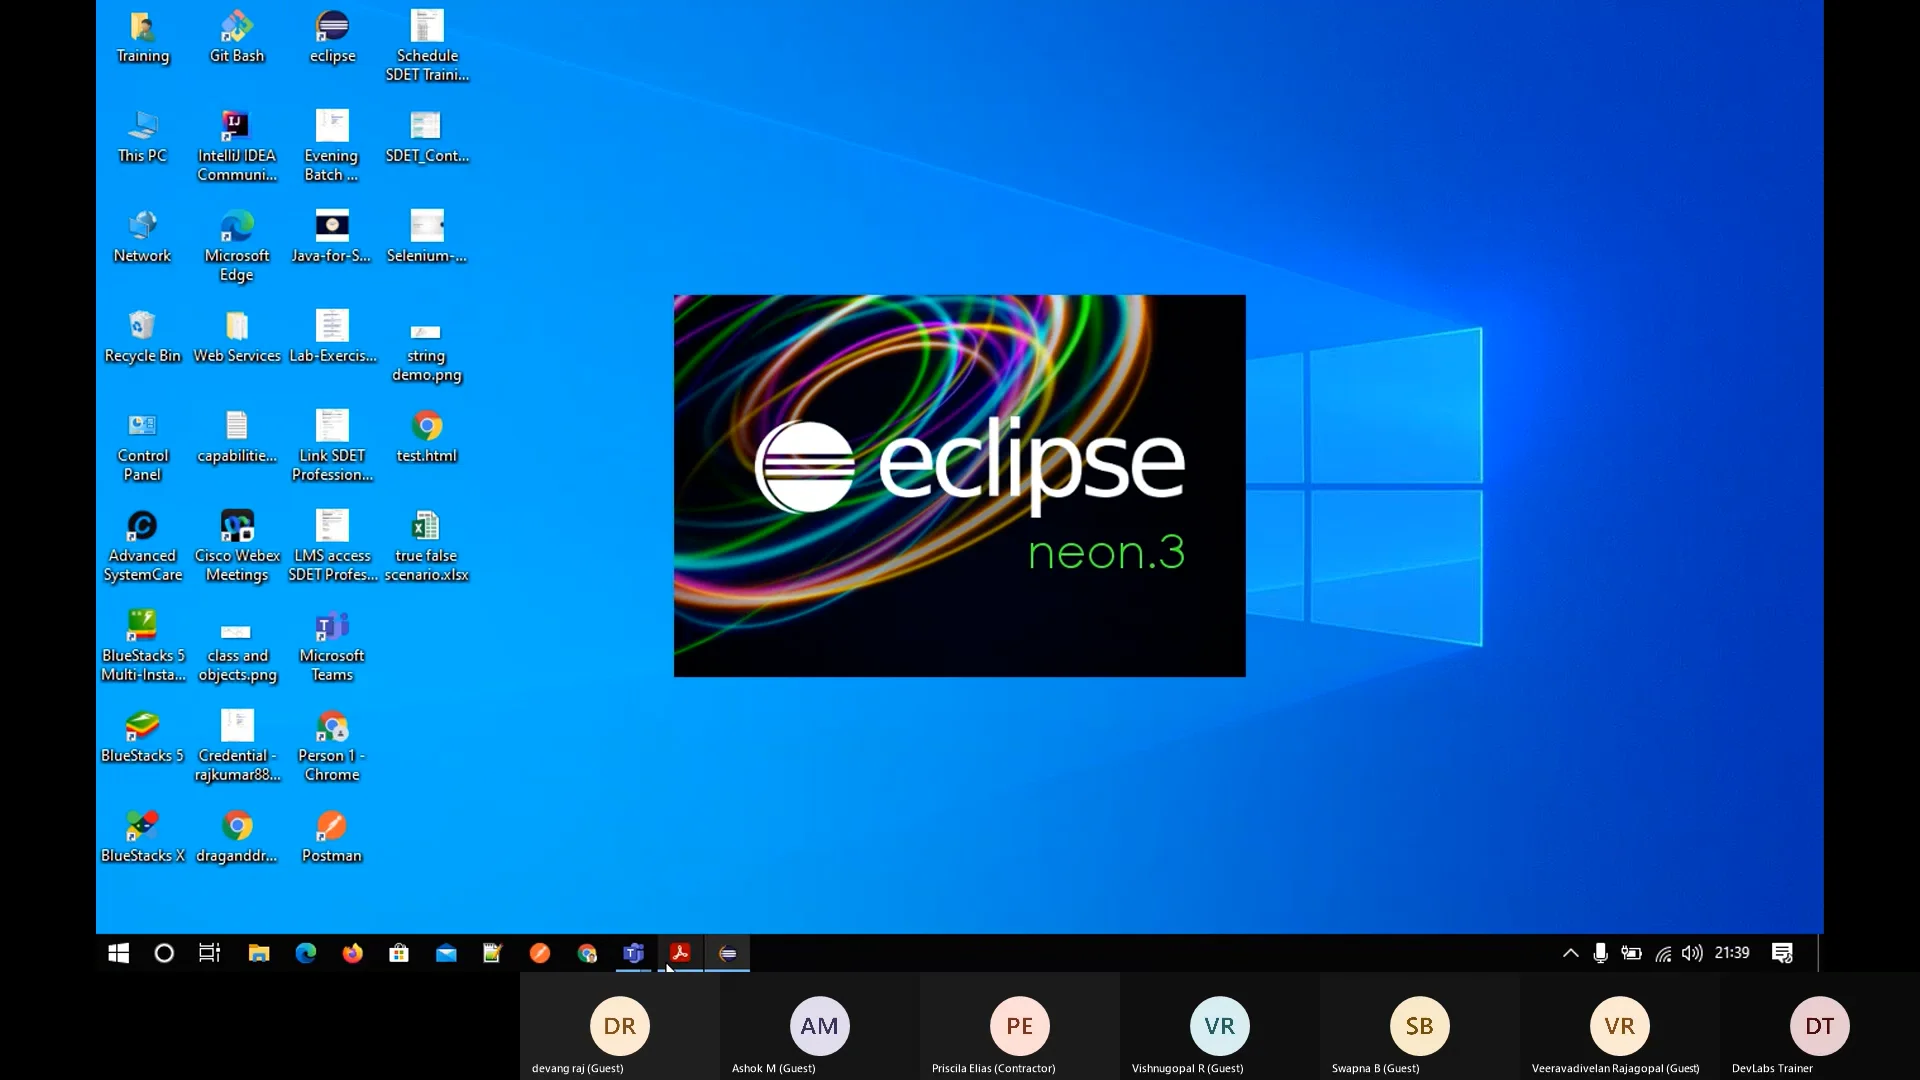The height and width of the screenshot is (1080, 1920).
Task: Open the Web Services folder
Action: coord(237,337)
